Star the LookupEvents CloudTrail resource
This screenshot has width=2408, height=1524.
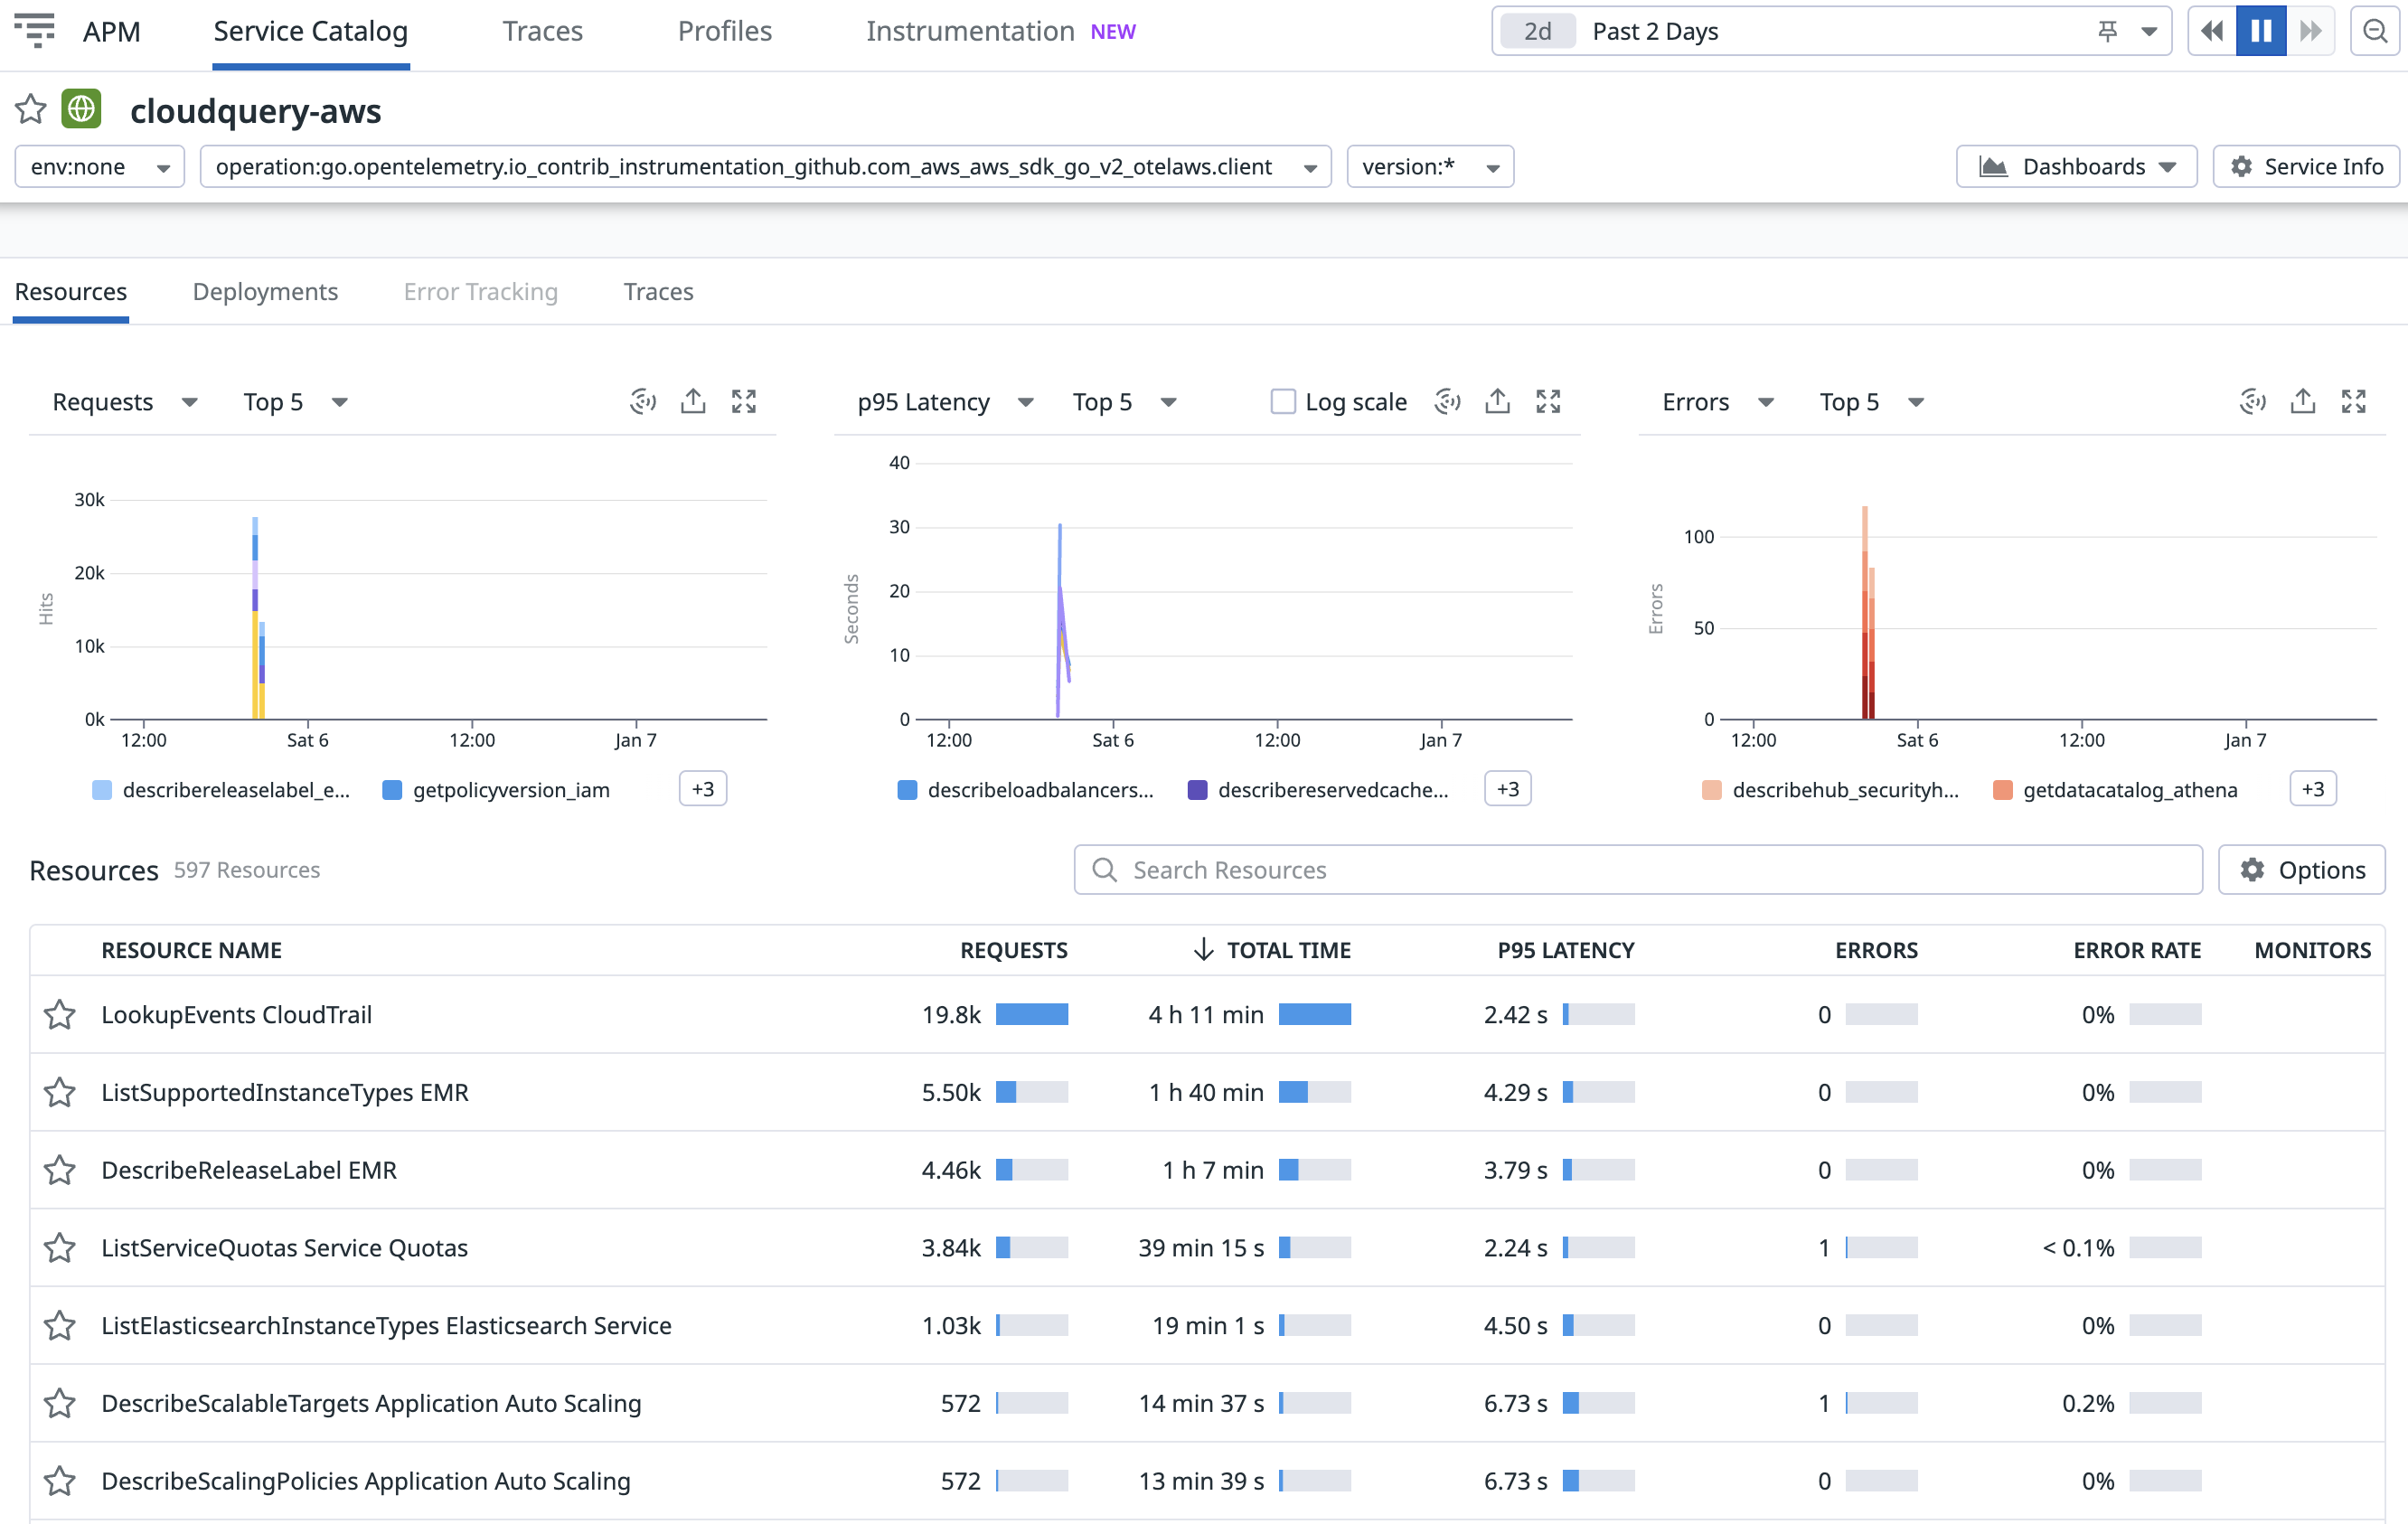[60, 1015]
